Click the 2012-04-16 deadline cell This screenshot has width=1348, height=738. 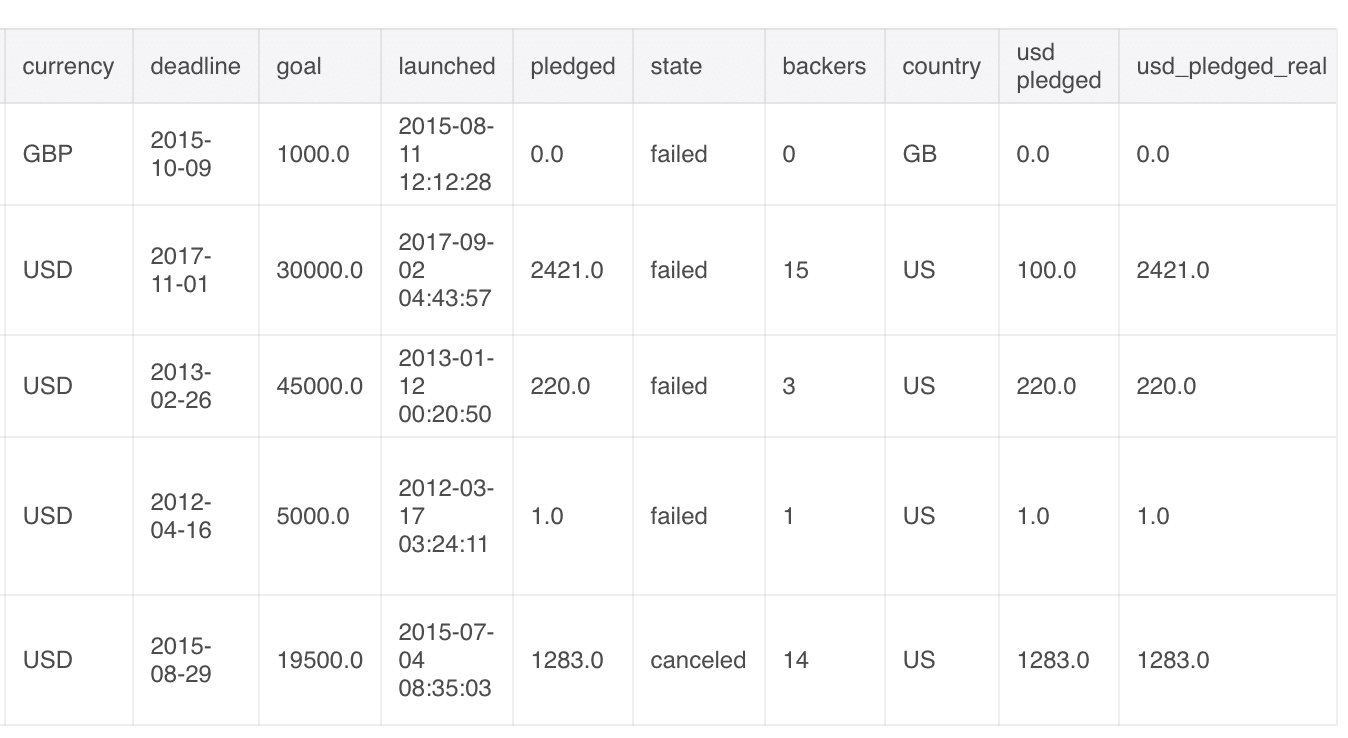181,516
